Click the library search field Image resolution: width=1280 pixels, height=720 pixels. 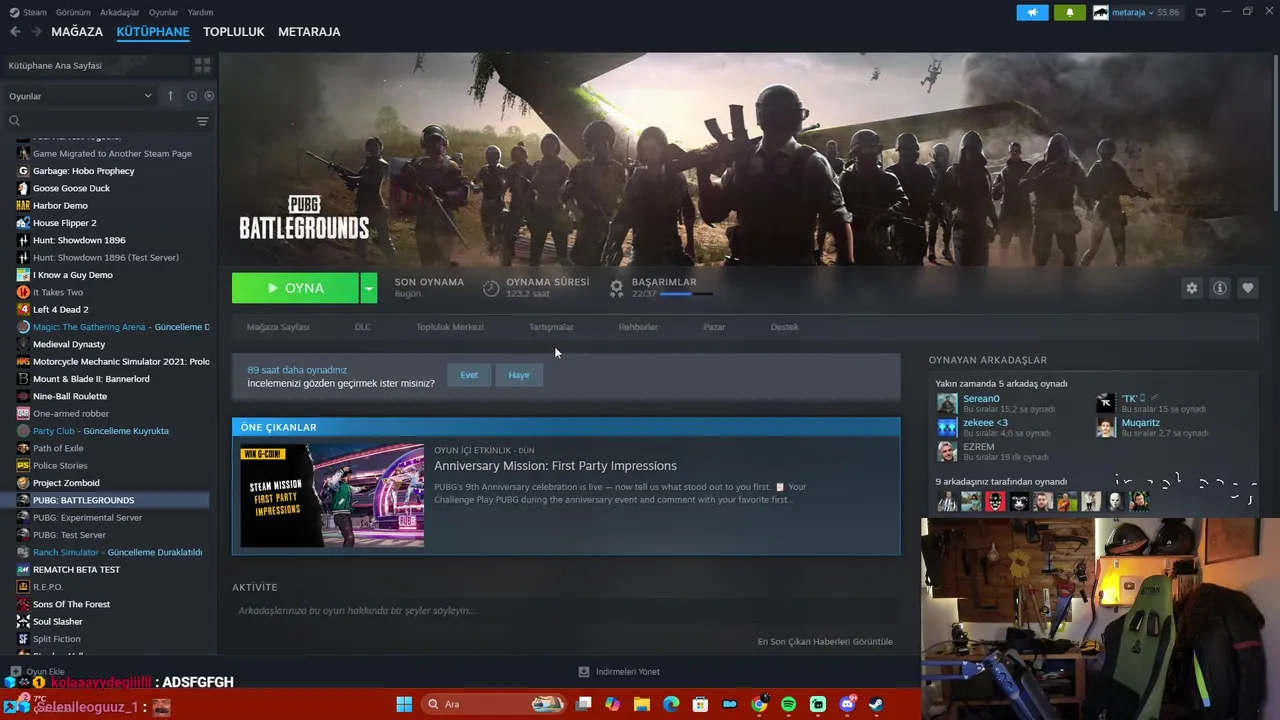[x=100, y=121]
